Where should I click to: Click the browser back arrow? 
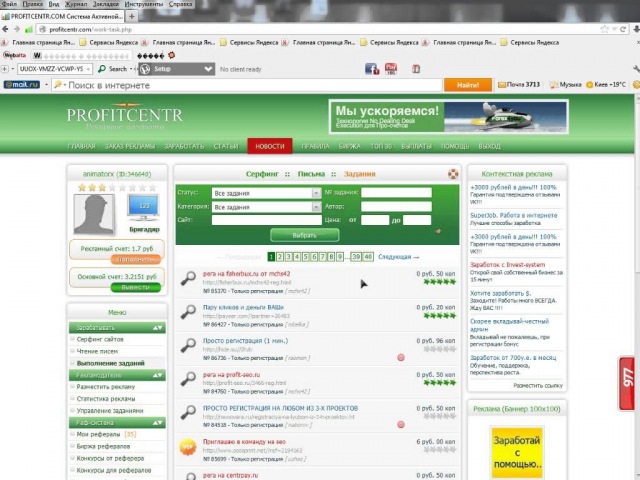coord(5,29)
